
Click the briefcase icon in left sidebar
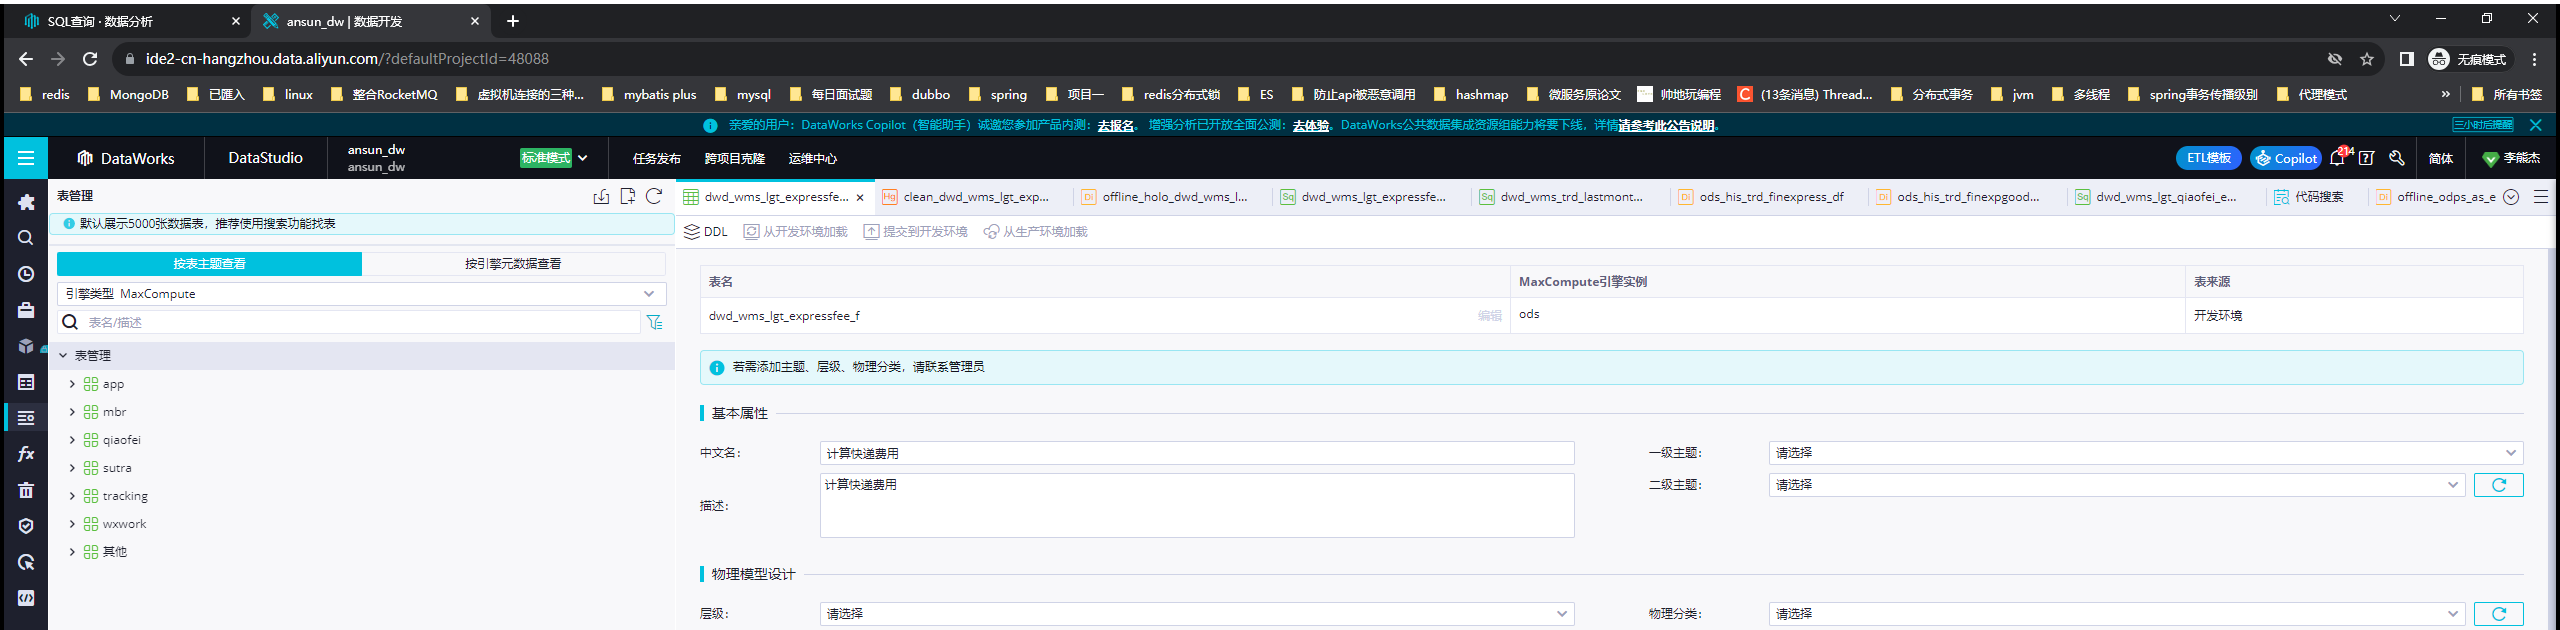(26, 310)
